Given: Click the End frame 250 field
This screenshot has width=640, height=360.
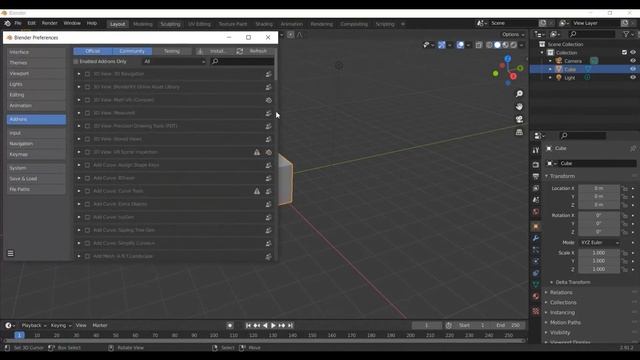Looking at the screenshot, I should click(x=507, y=325).
